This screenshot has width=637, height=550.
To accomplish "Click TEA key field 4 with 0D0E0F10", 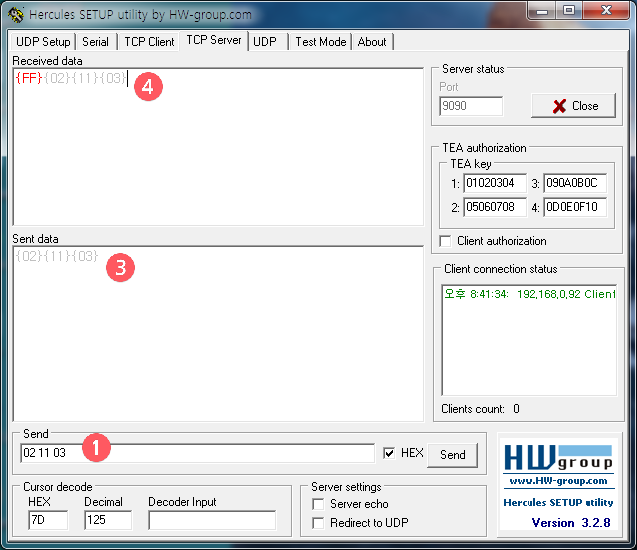I will point(575,207).
